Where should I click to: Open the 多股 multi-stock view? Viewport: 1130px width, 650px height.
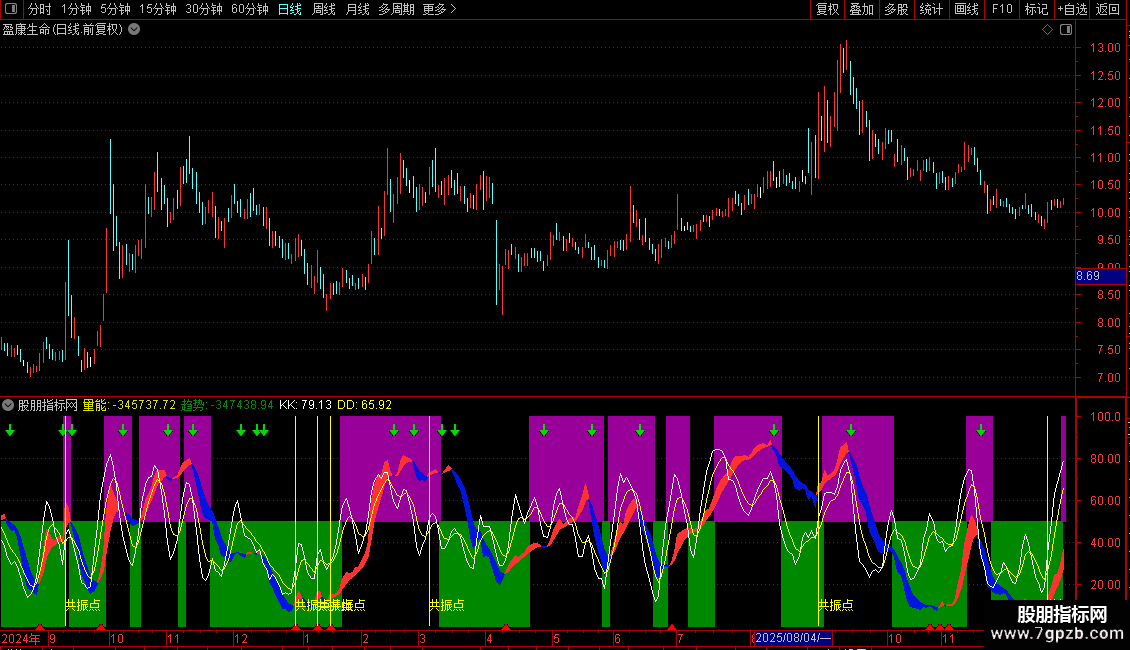point(896,9)
